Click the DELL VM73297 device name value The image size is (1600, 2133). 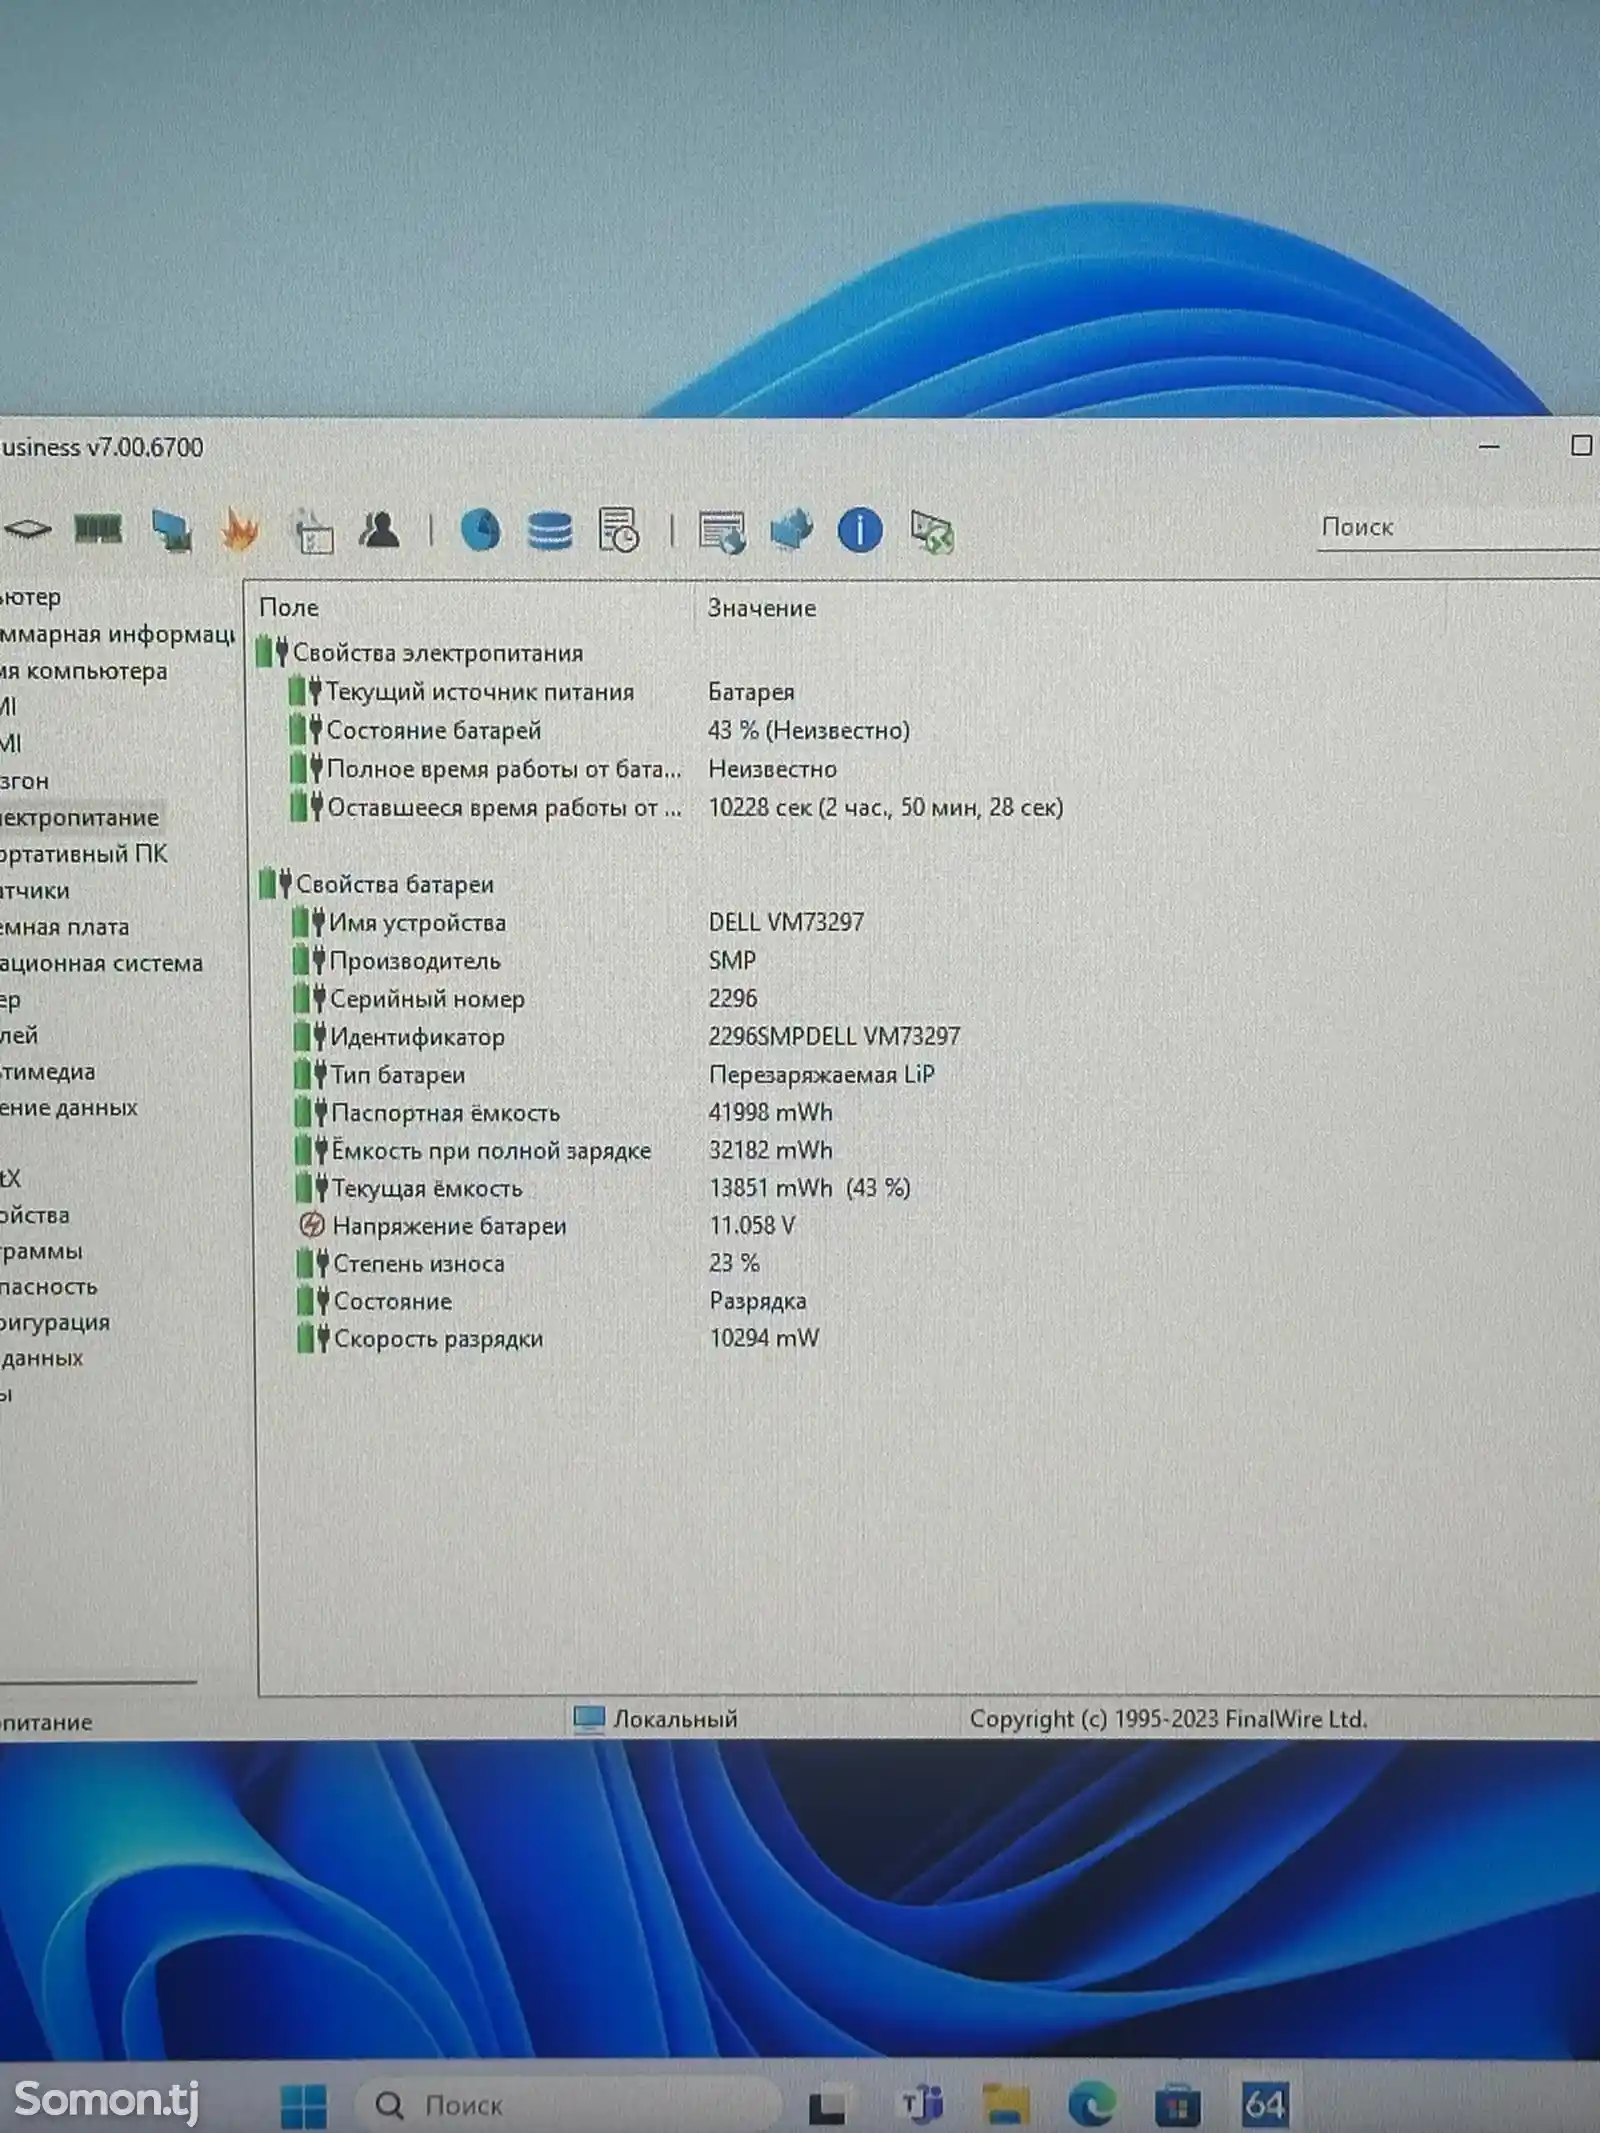[x=786, y=922]
